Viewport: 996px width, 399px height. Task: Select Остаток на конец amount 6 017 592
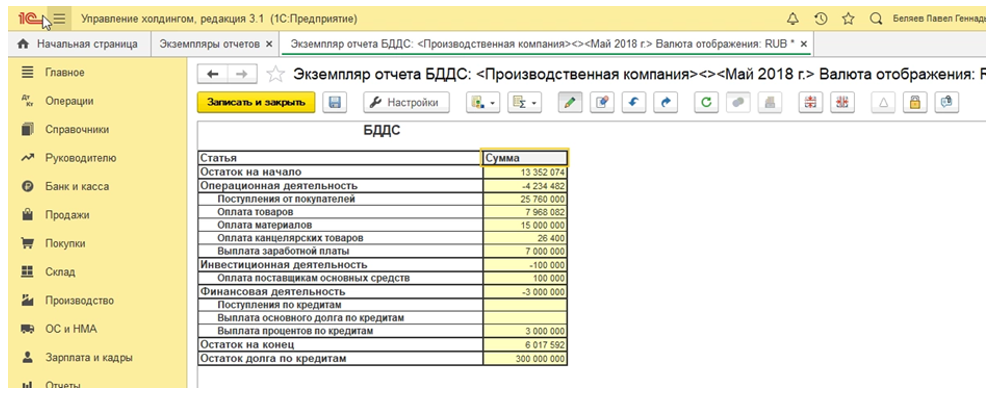525,345
